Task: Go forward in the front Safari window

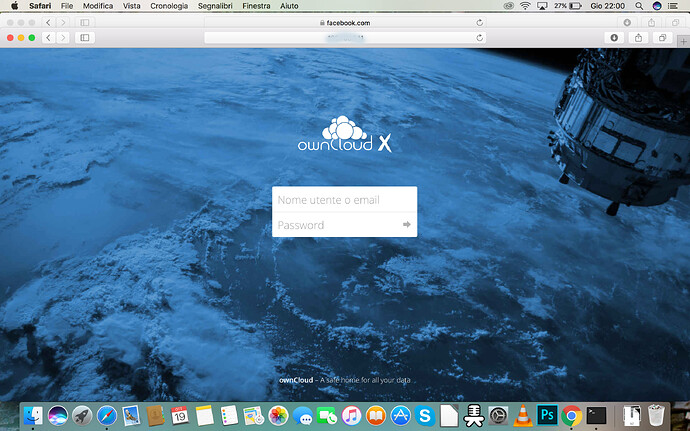Action: pyautogui.click(x=63, y=38)
